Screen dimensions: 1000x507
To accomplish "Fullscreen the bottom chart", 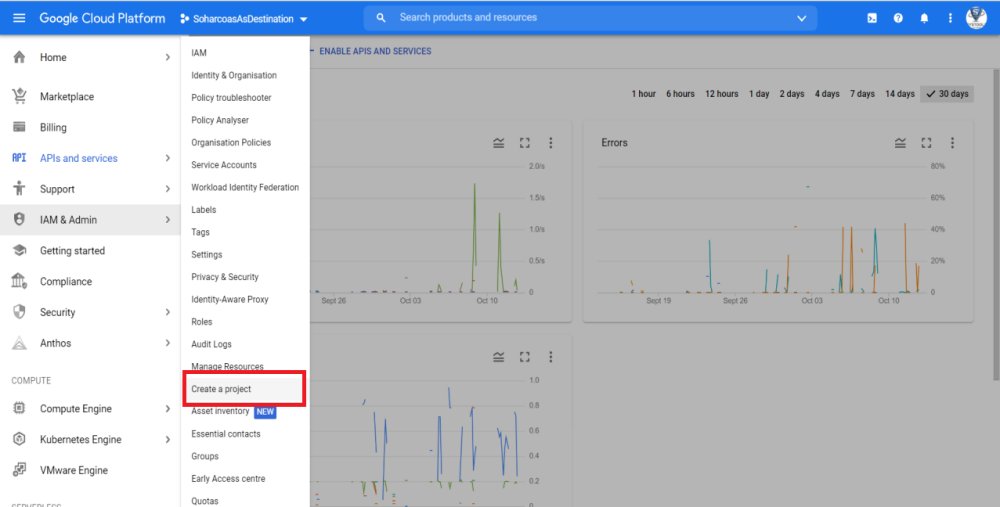I will (x=524, y=357).
